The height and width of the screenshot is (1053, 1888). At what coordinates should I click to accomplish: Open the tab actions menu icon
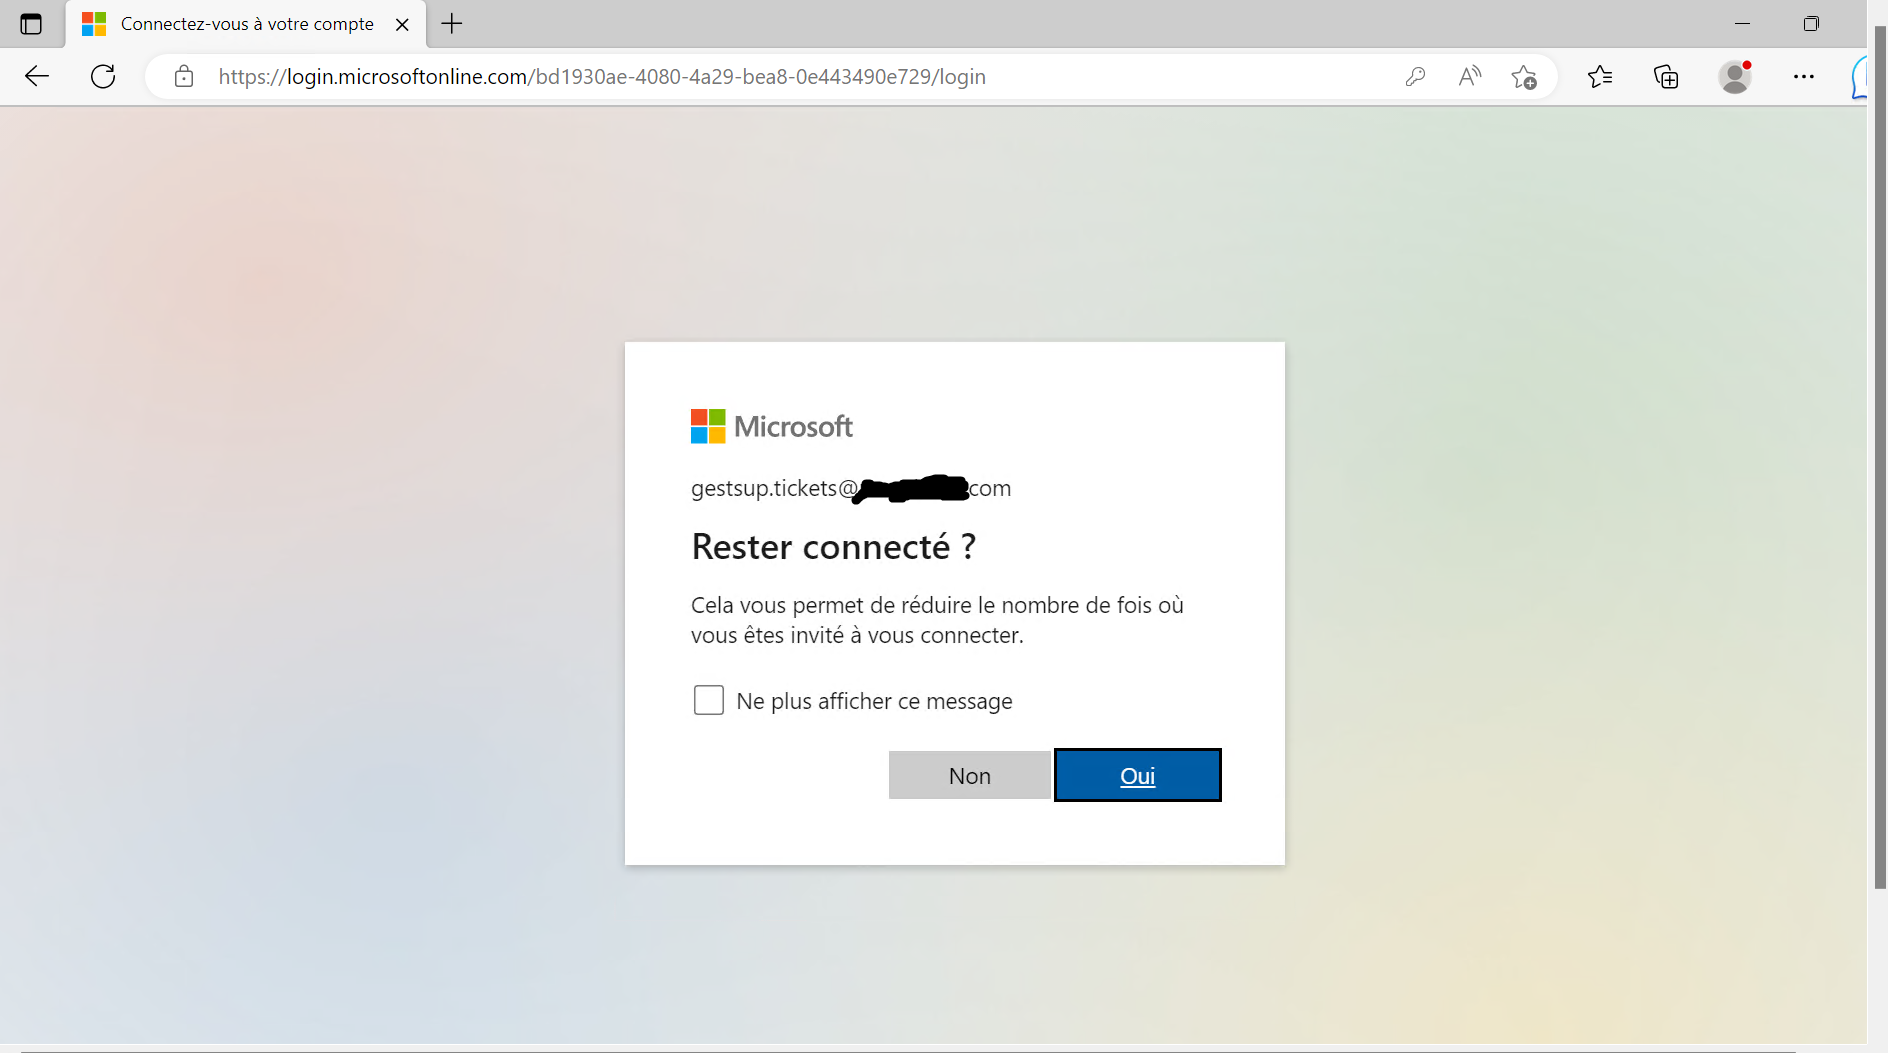coord(31,24)
